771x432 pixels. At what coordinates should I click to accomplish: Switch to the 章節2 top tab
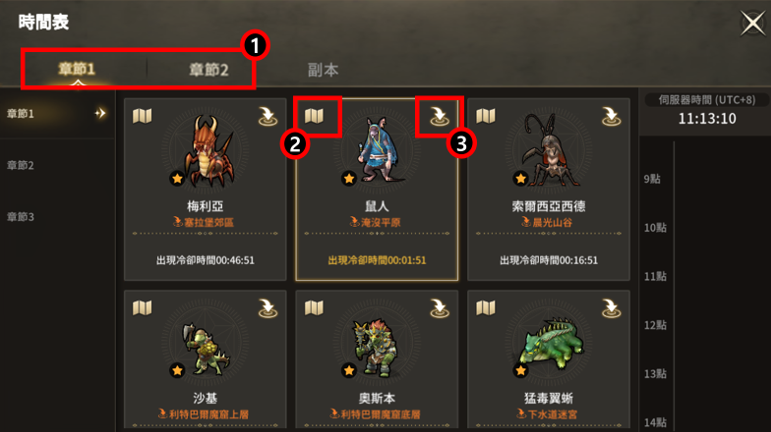[x=209, y=70]
